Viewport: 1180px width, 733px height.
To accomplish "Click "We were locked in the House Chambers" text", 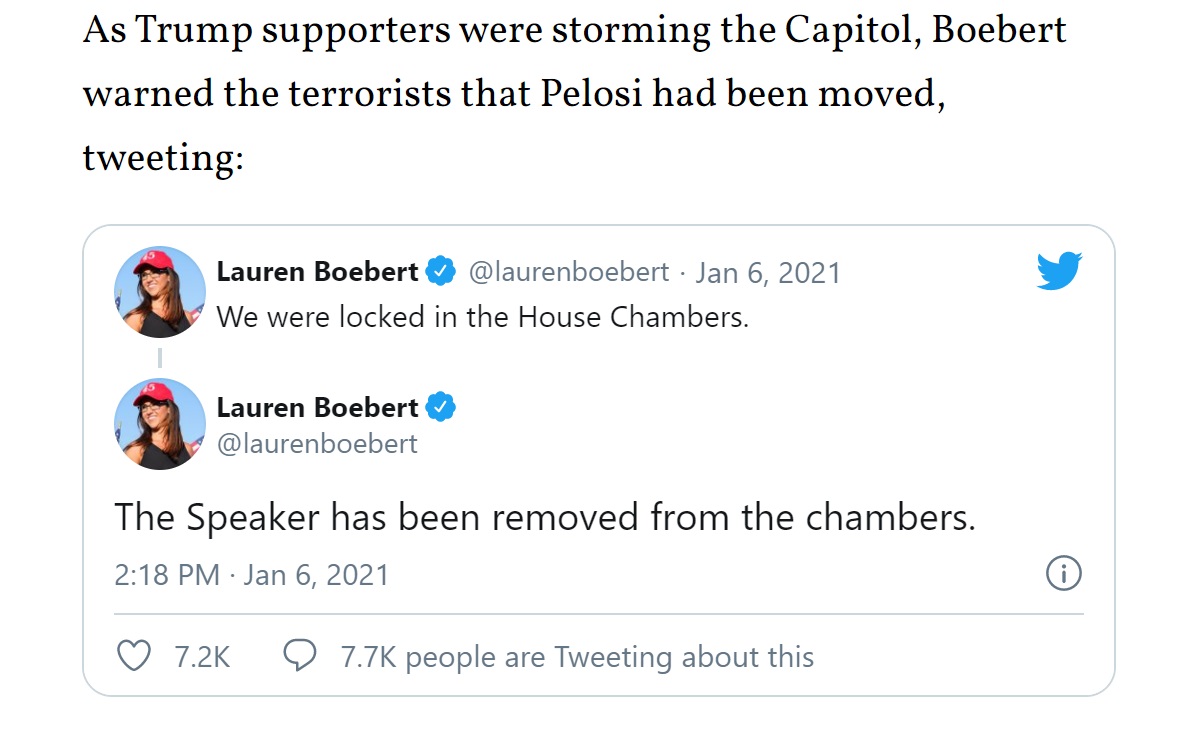I will (482, 317).
